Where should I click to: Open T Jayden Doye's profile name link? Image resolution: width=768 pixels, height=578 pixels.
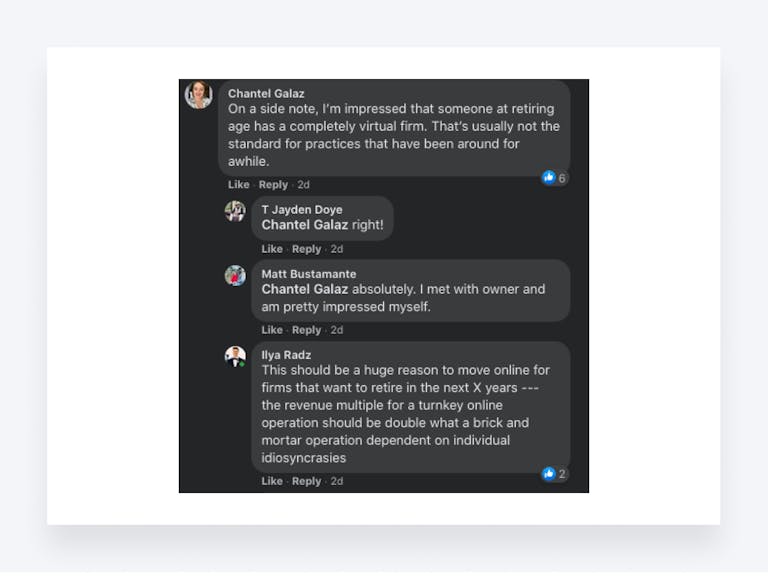(x=302, y=210)
